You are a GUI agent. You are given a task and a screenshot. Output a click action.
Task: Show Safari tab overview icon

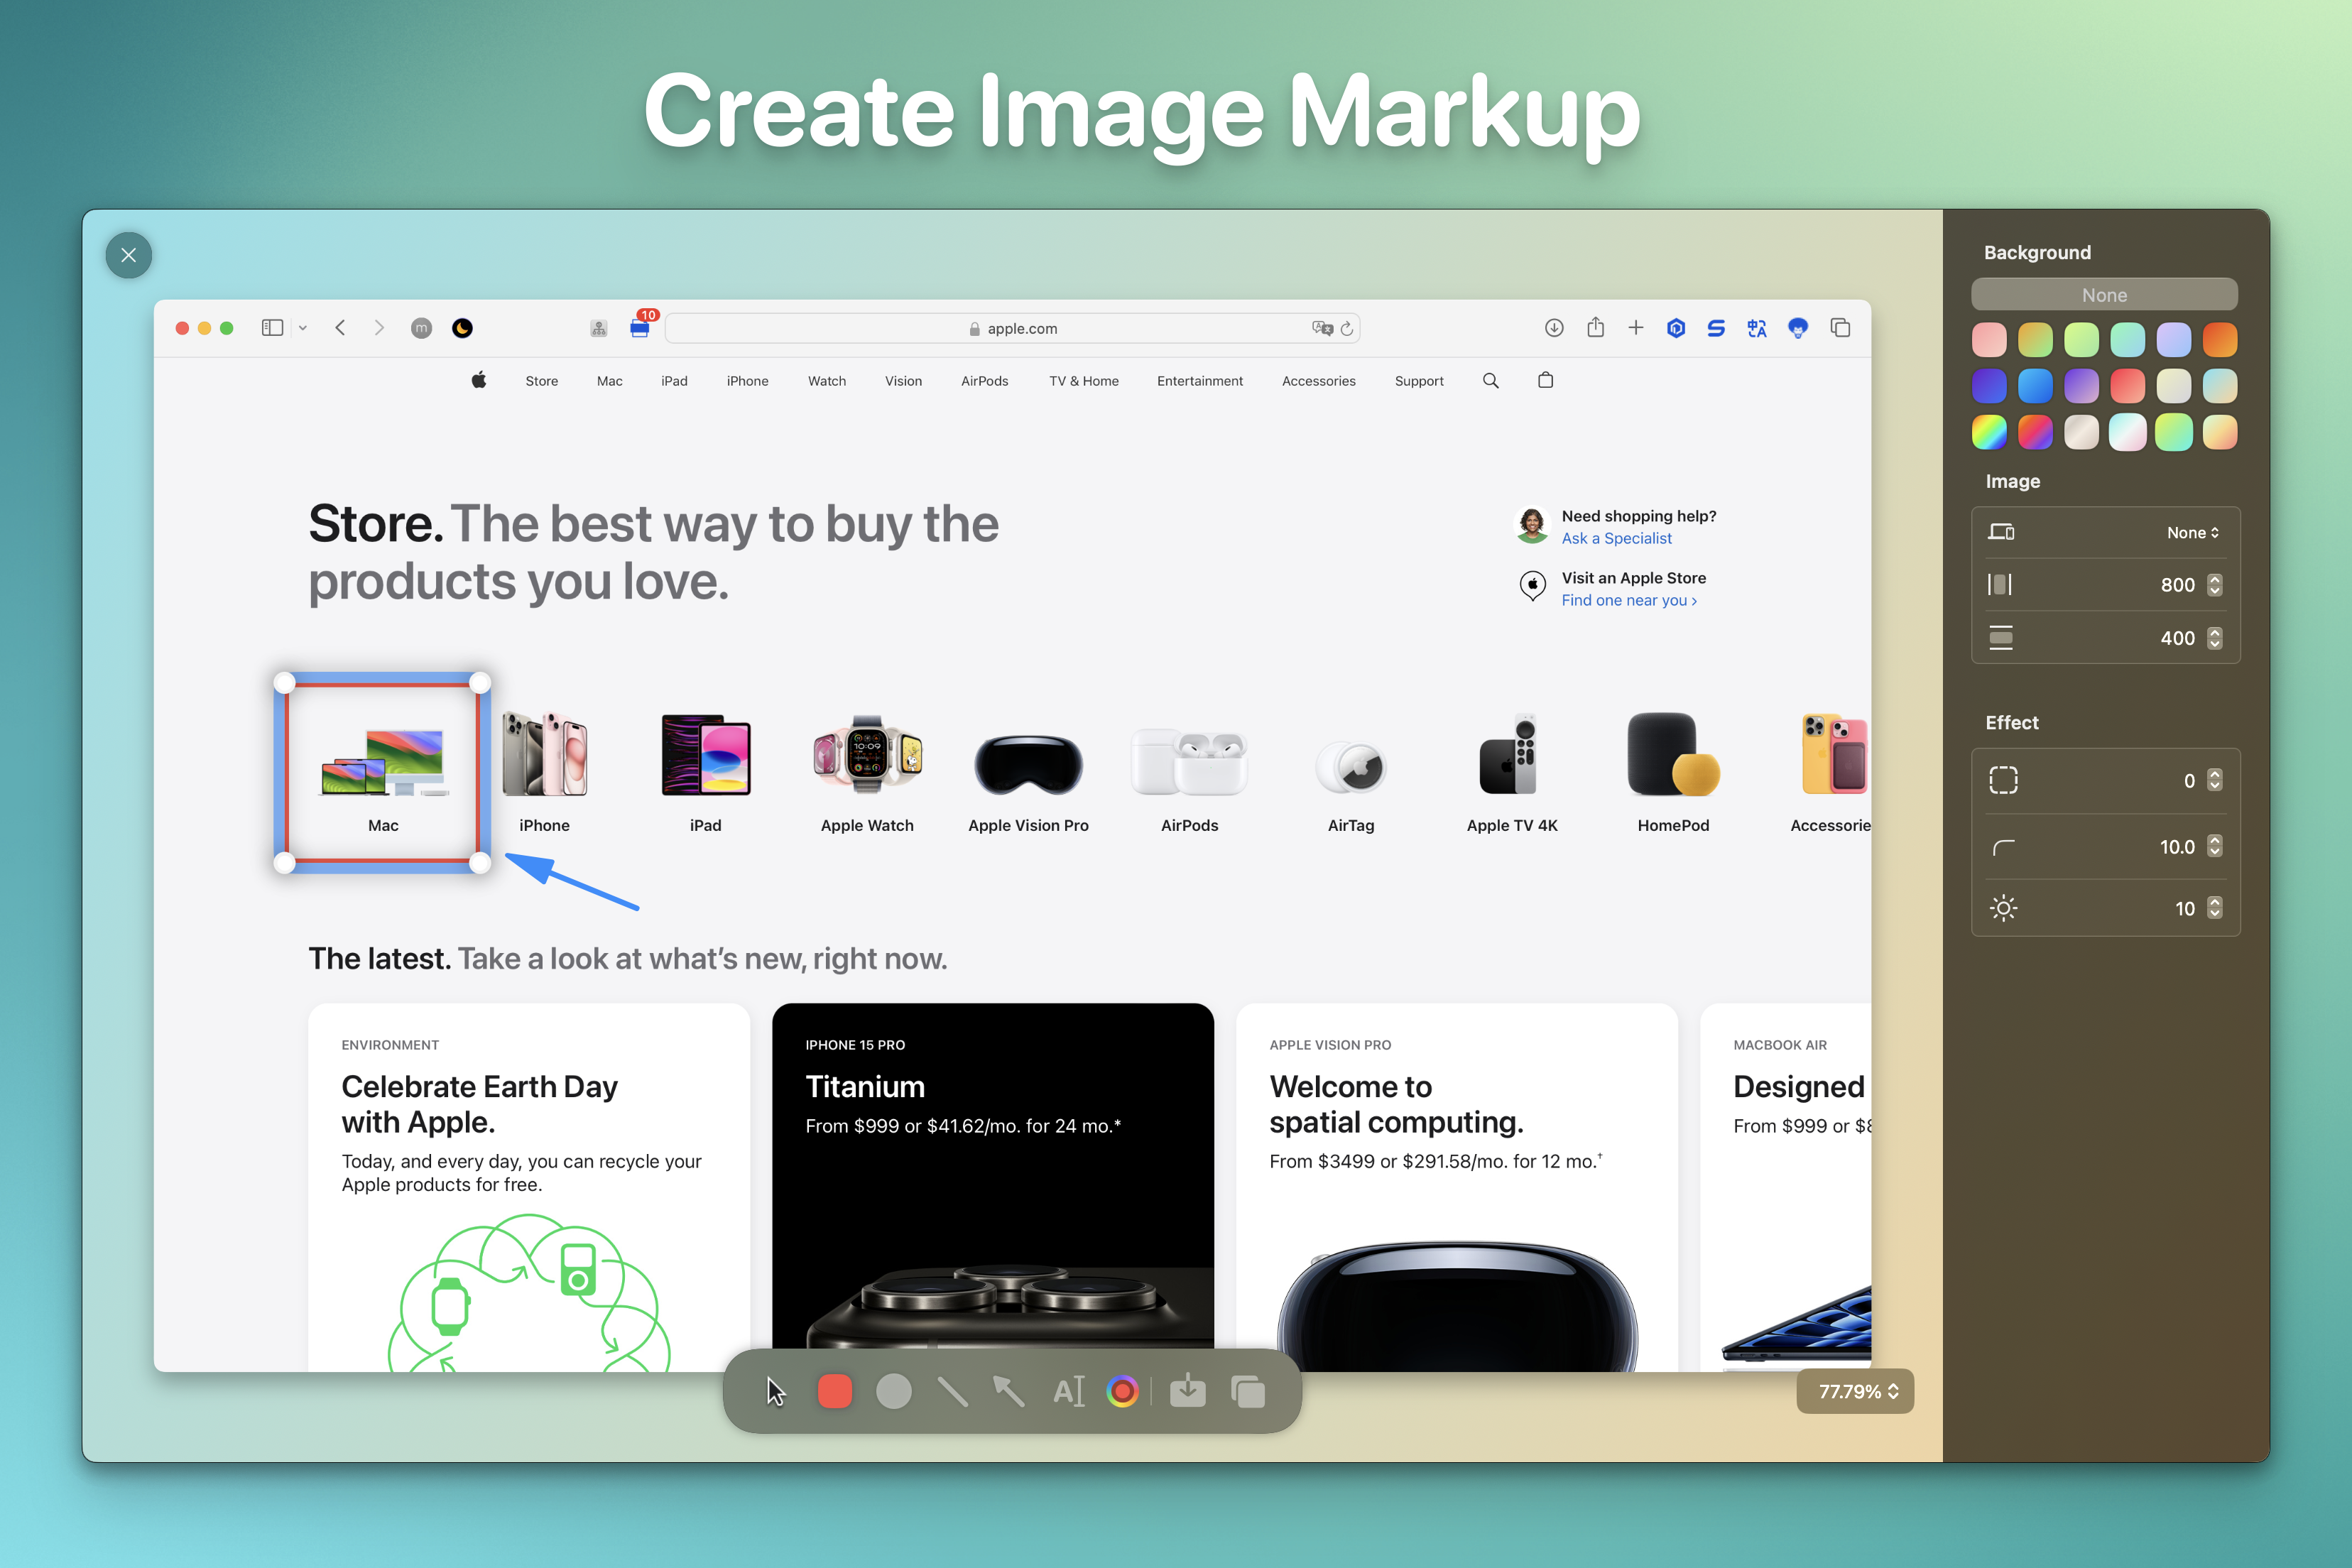(x=1840, y=328)
